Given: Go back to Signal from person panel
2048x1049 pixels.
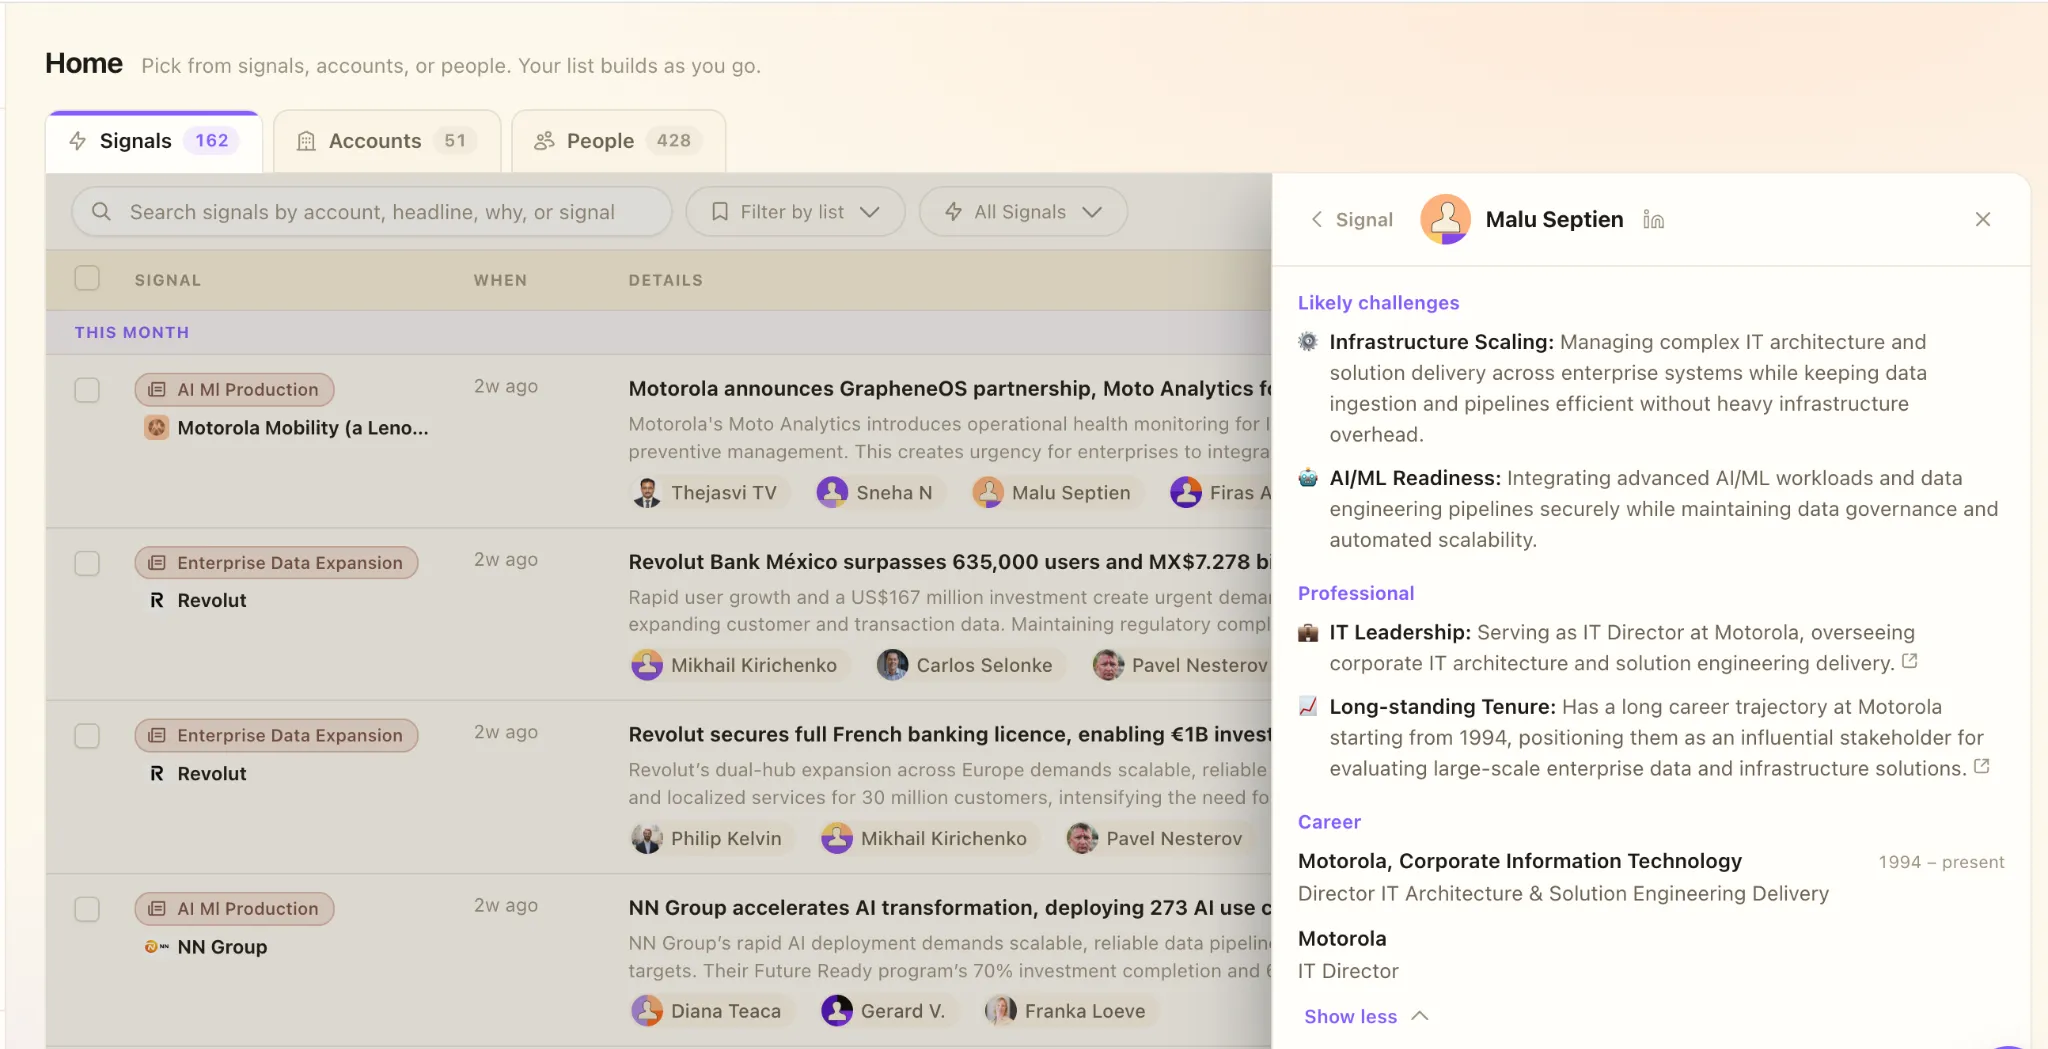Looking at the screenshot, I should (x=1351, y=219).
